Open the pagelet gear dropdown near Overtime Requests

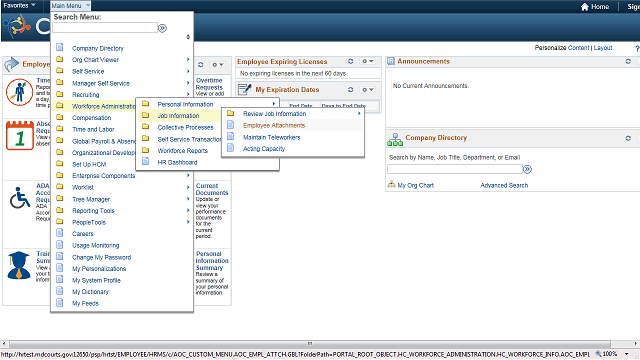(x=218, y=64)
